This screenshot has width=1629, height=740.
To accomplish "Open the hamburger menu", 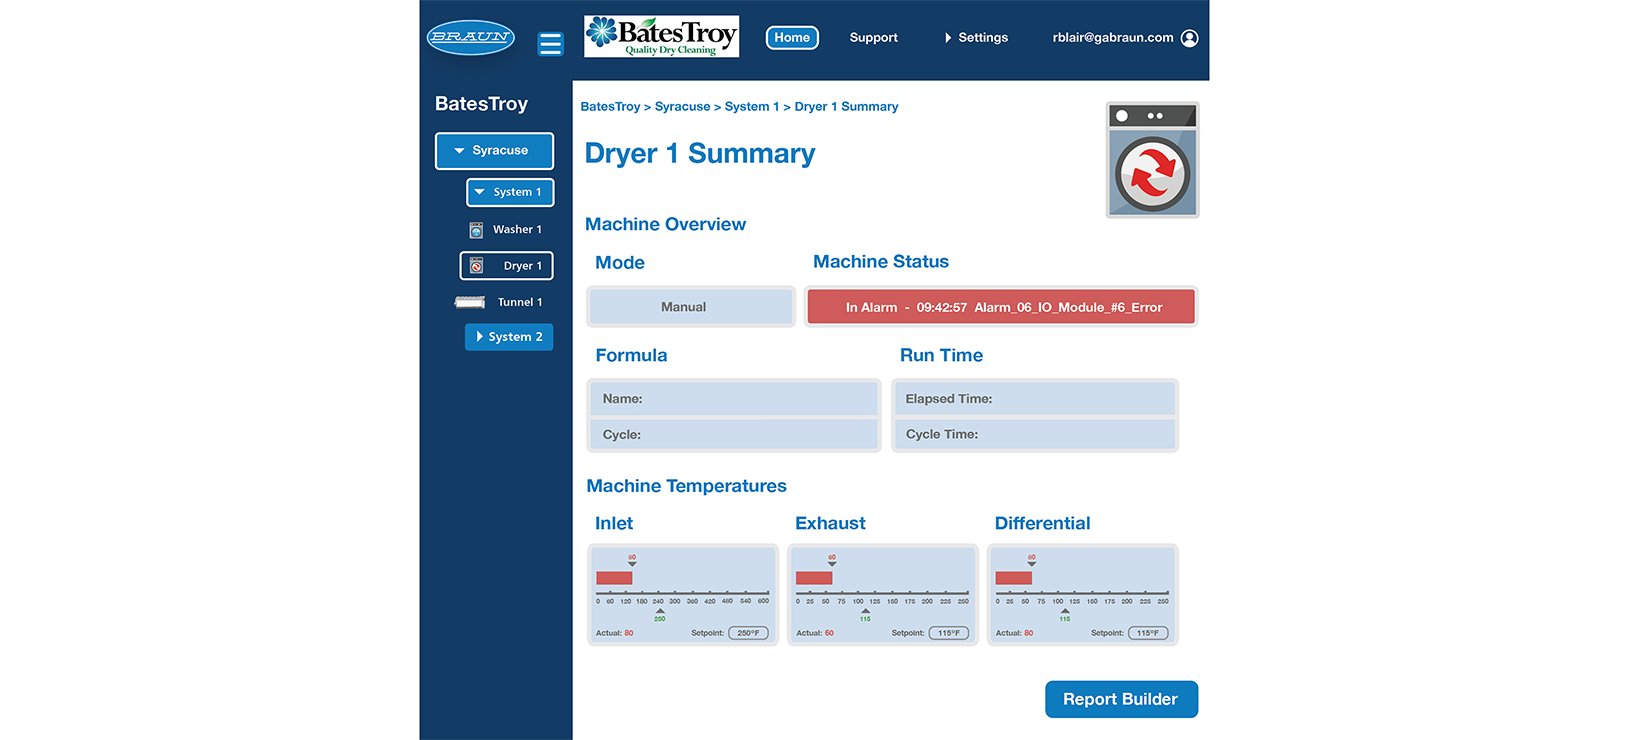I will pyautogui.click(x=550, y=44).
